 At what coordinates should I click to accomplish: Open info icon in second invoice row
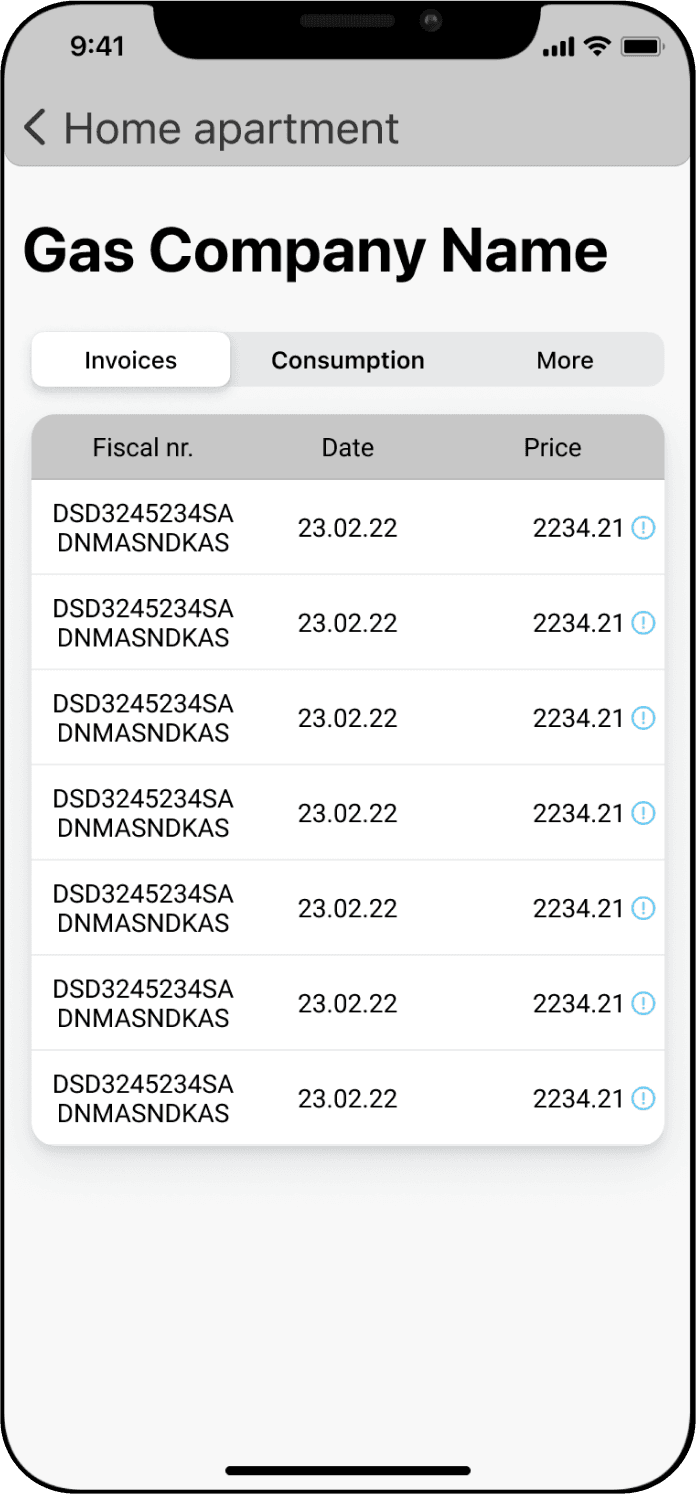[644, 623]
